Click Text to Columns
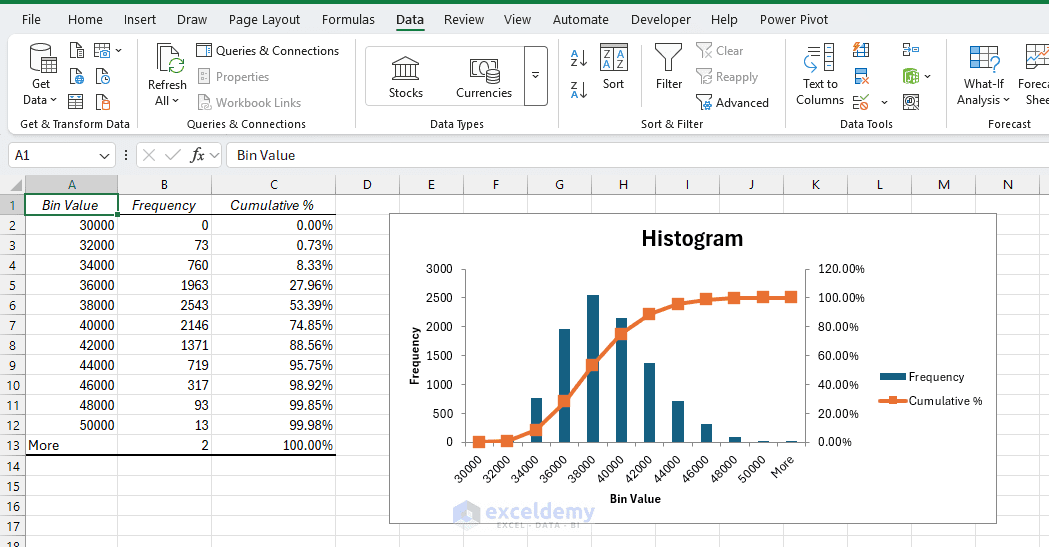This screenshot has width=1049, height=547. (x=820, y=75)
